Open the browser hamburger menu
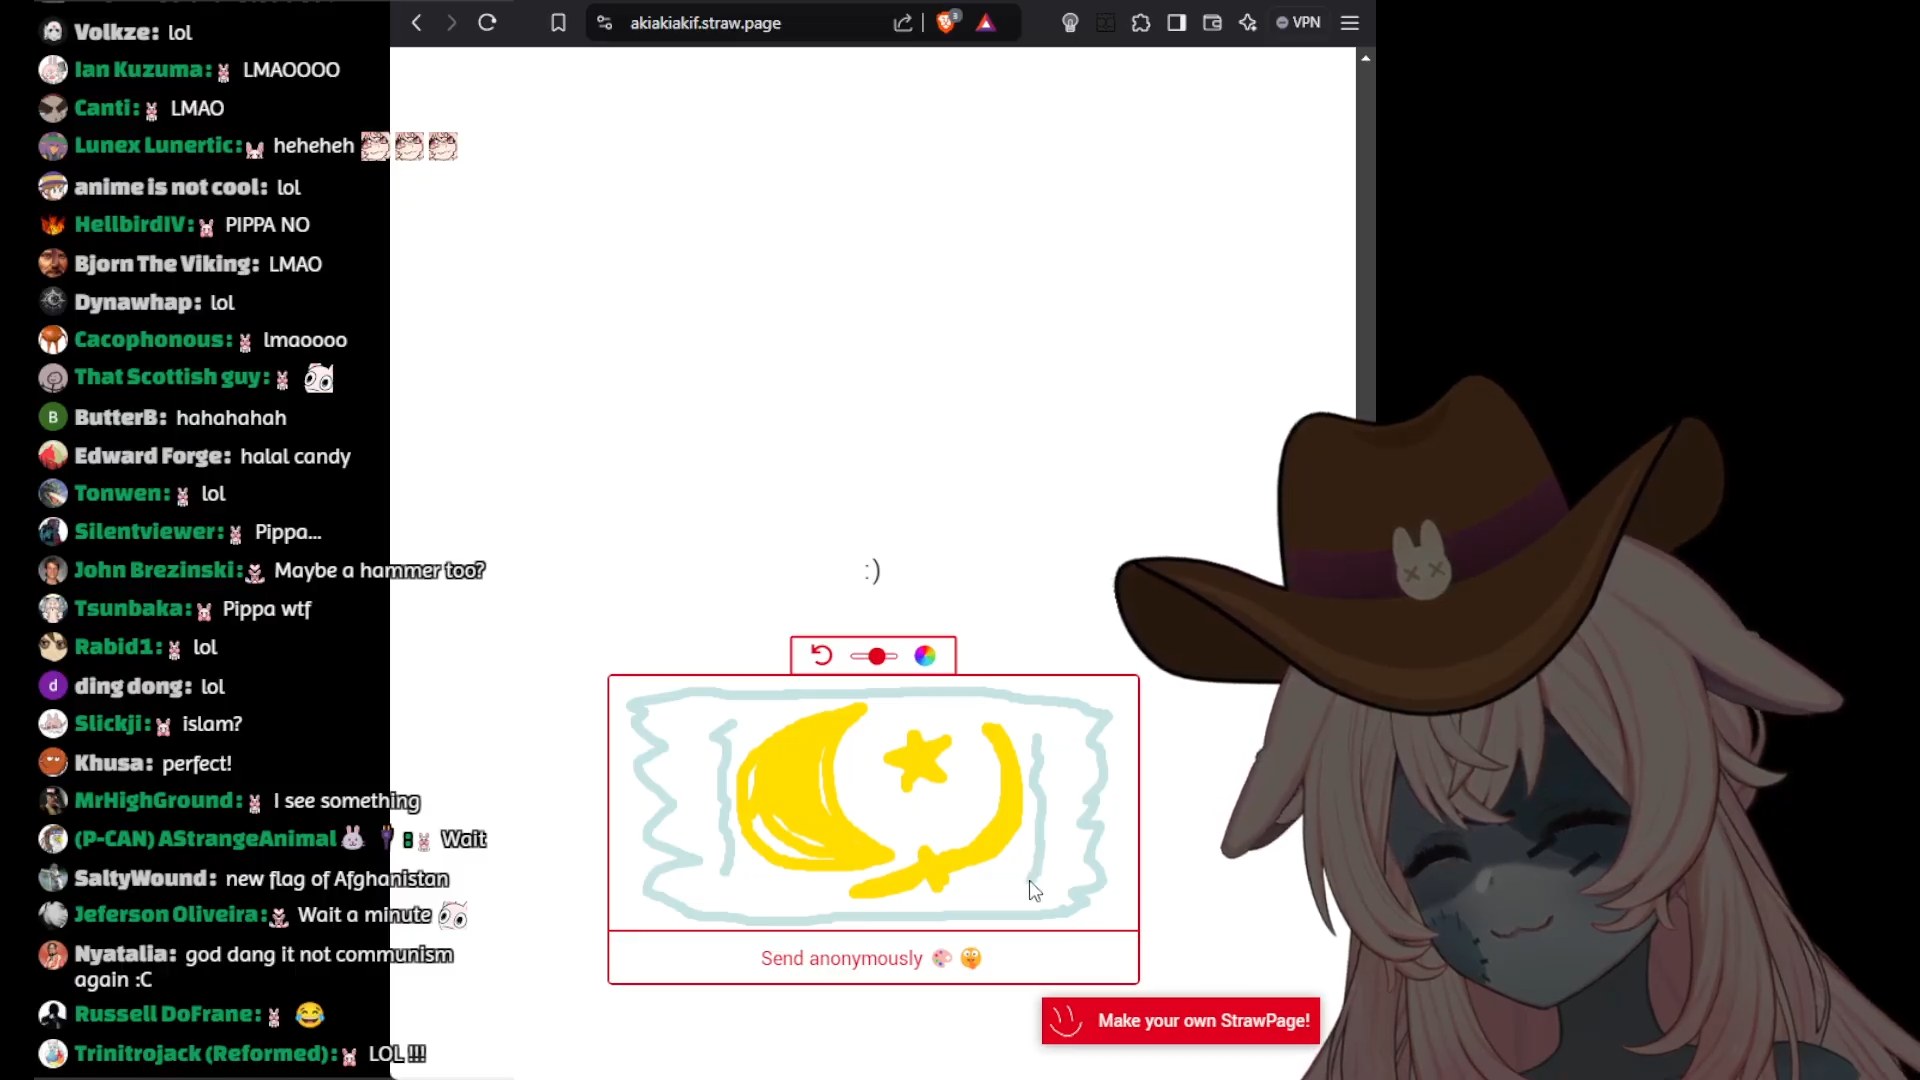Screen dimensions: 1920x1080 (x=1350, y=22)
